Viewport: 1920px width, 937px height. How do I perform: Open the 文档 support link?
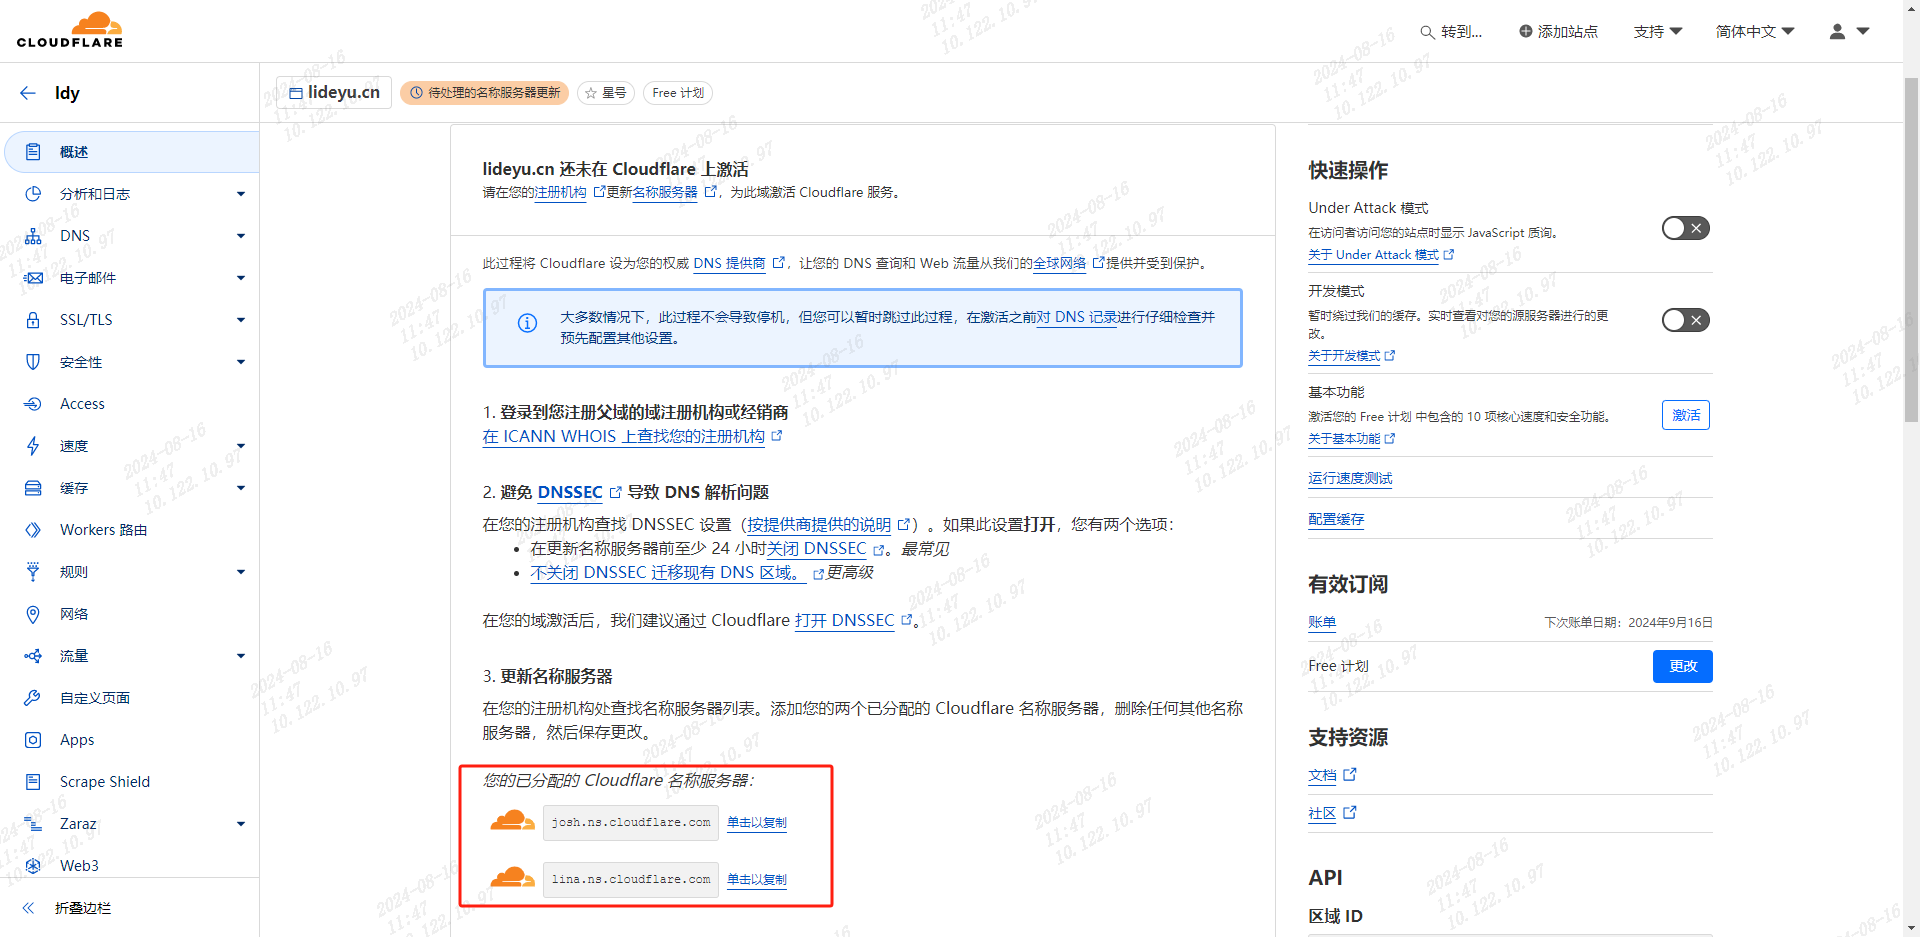click(1332, 776)
